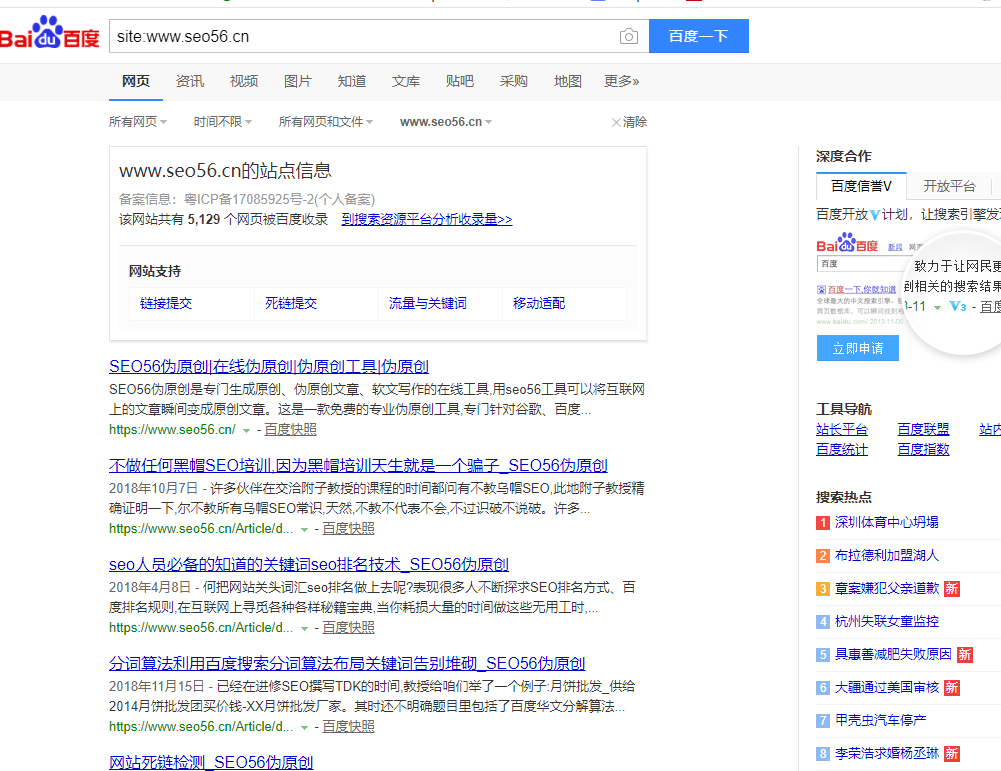
Task: Open hot search 大疆通过美国审核
Action: click(x=887, y=687)
